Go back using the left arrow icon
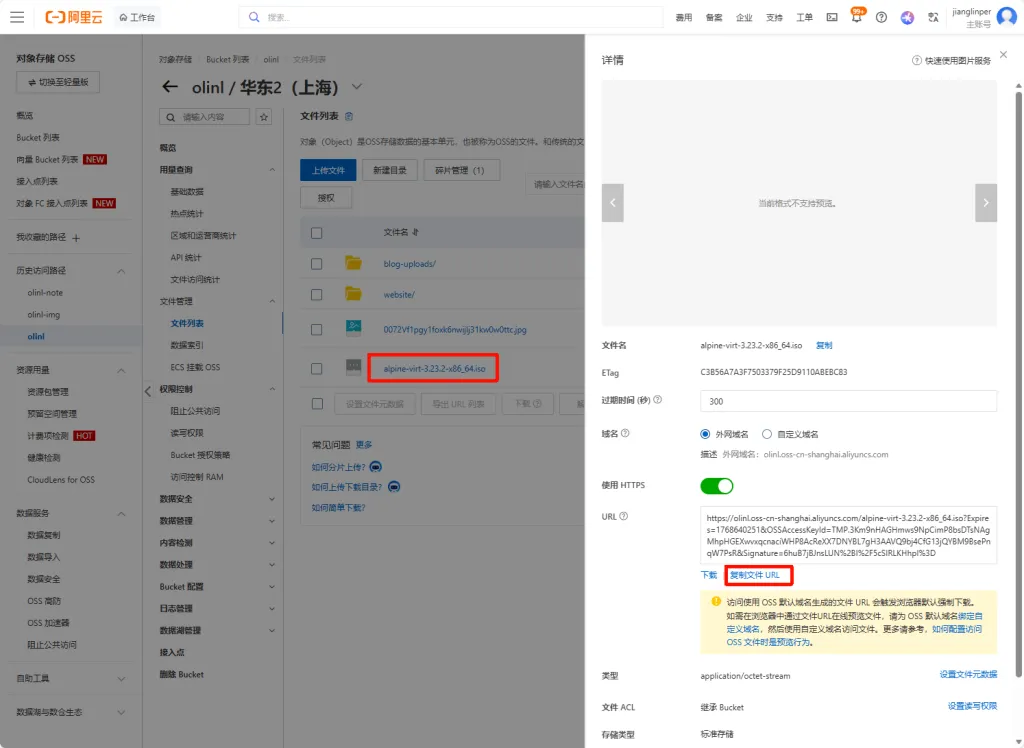The height and width of the screenshot is (748, 1024). pyautogui.click(x=170, y=87)
